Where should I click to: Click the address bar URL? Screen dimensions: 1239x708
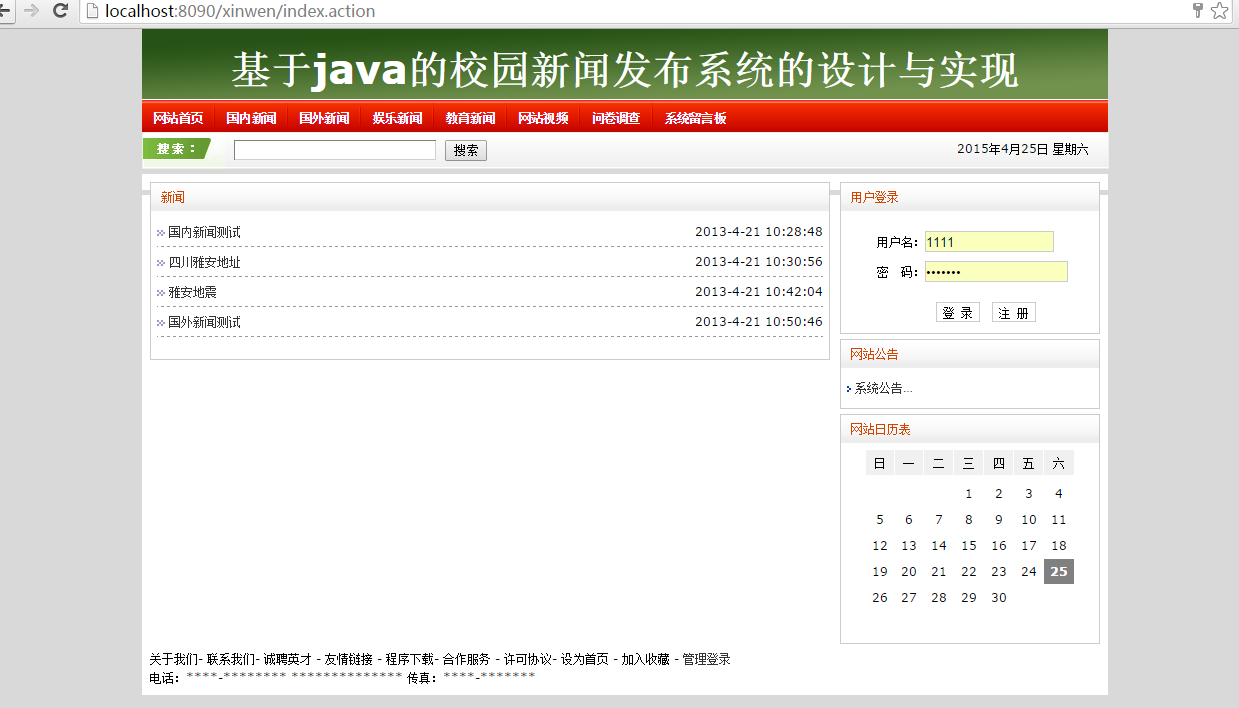click(240, 11)
